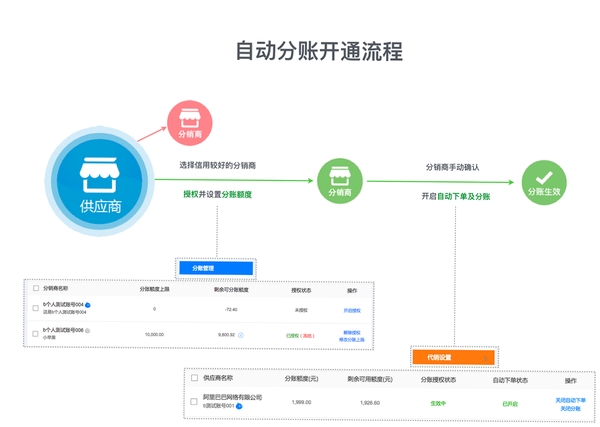Viewport: 600px width, 427px height.
Task: Click the 开启自动下单及分账 caption
Action: click(456, 196)
